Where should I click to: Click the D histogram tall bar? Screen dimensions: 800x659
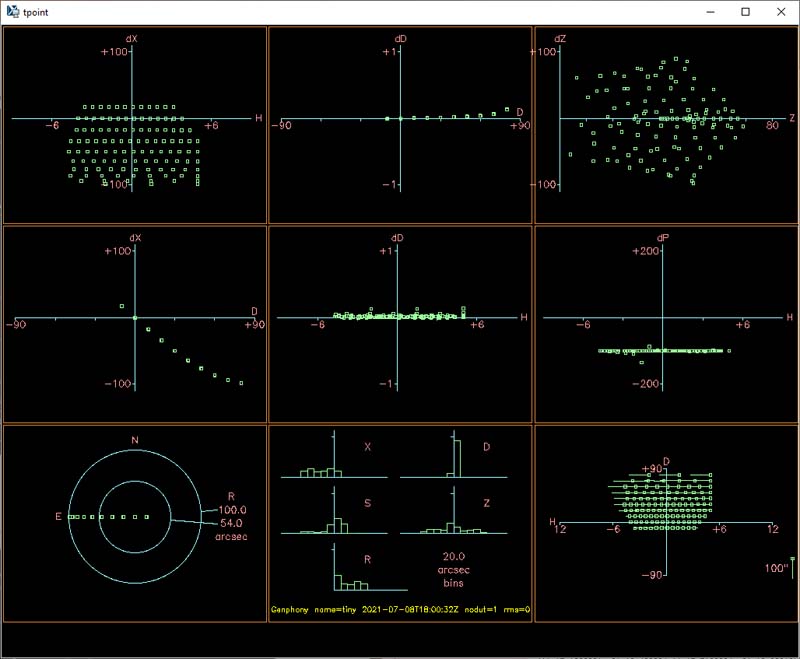(x=457, y=458)
